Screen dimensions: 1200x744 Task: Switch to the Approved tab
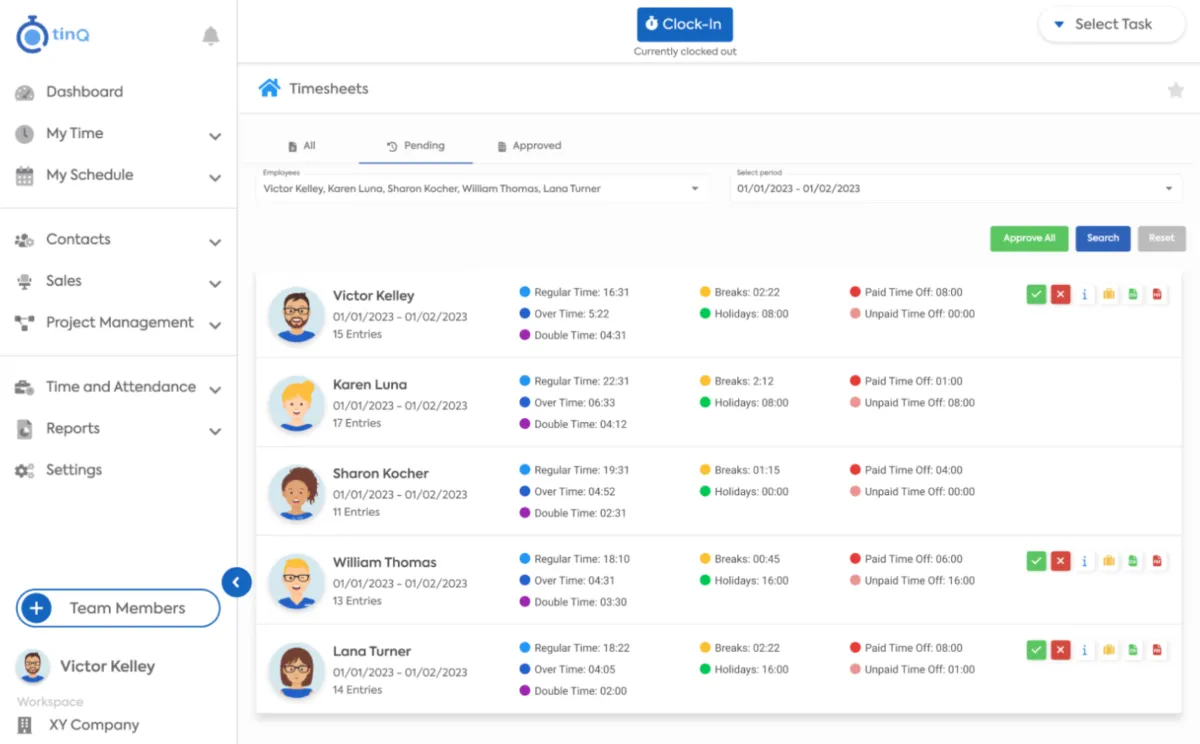click(529, 146)
